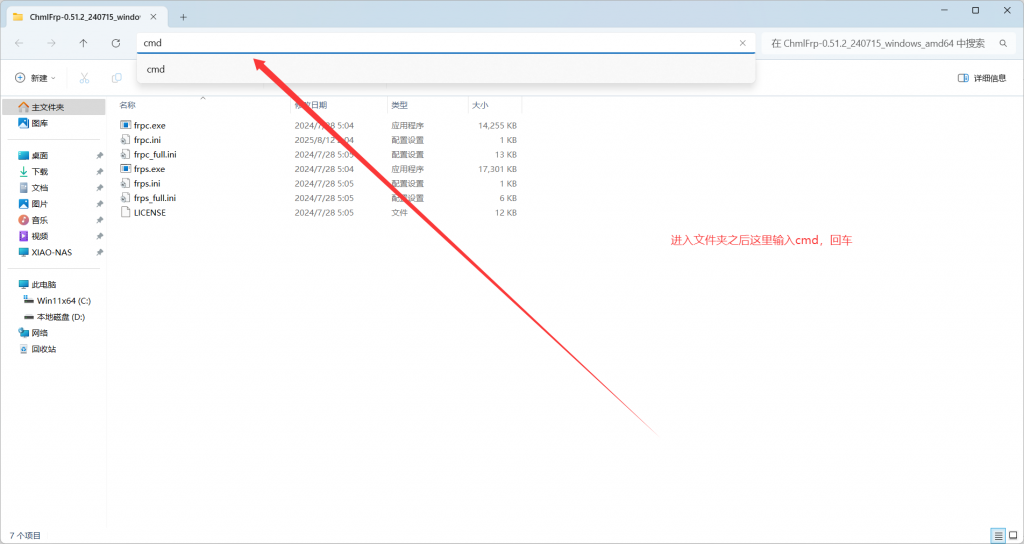Click the Cut scissors icon in the toolbar
Screen dimensions: 1024x544
[x=84, y=78]
